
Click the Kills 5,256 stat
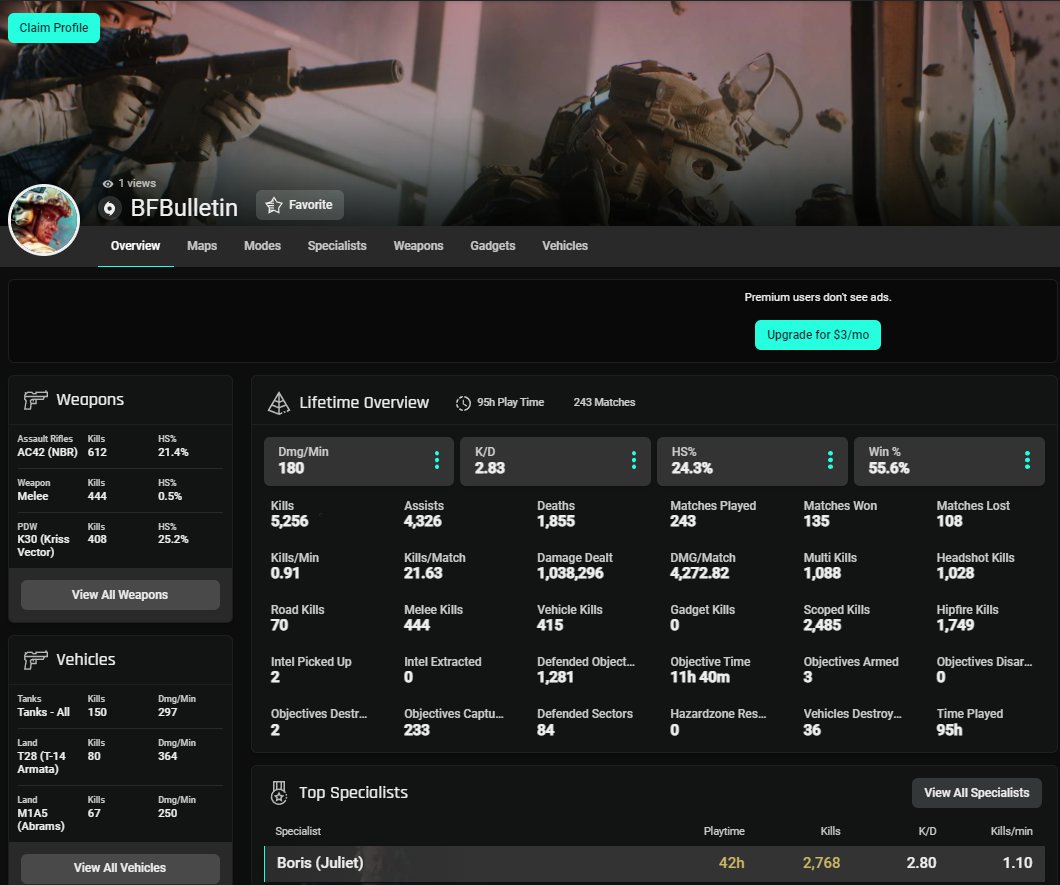[289, 514]
